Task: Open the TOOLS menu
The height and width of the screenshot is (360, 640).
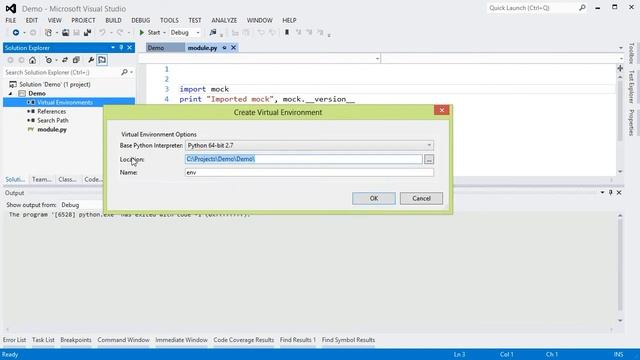Action: pos(169,20)
